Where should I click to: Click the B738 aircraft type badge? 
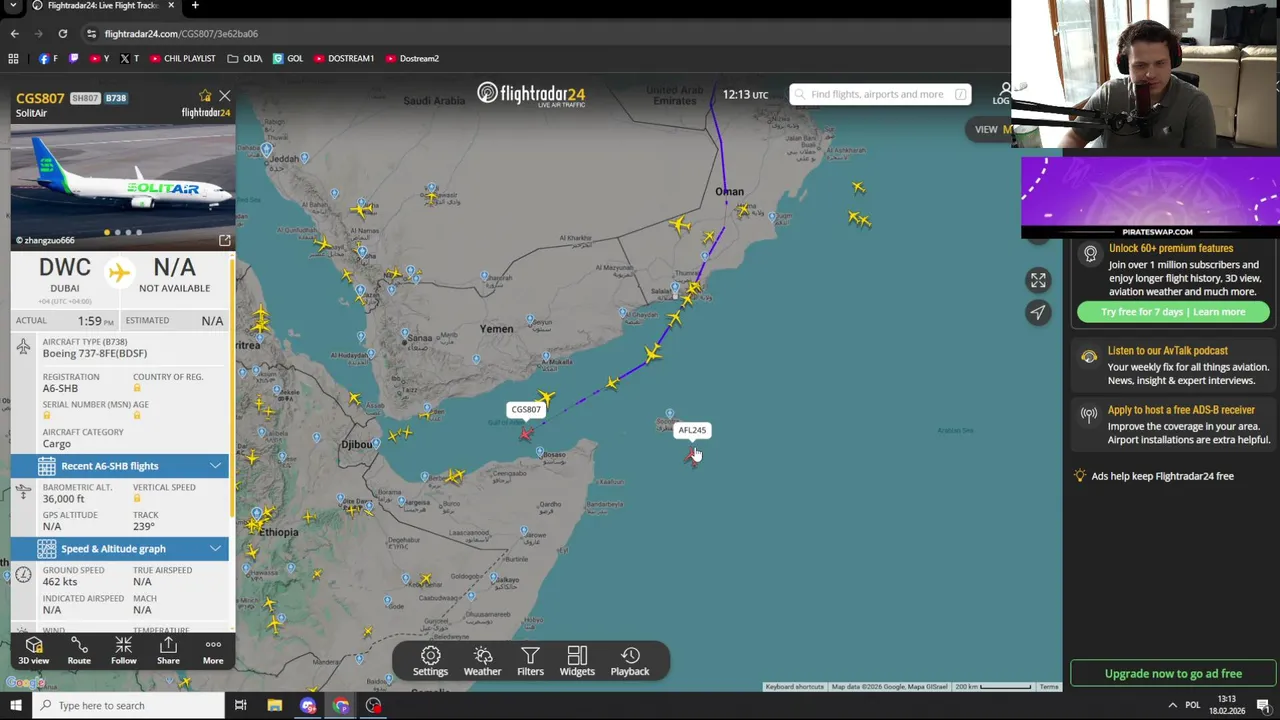click(x=116, y=98)
